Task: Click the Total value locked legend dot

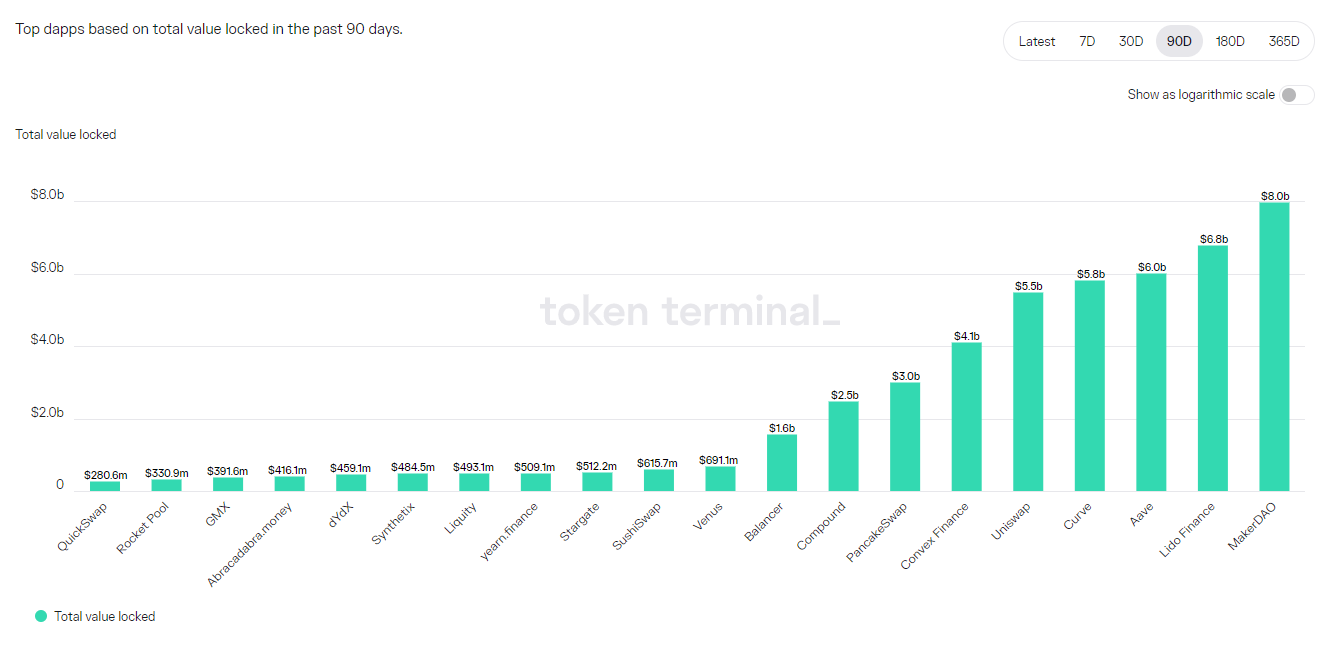Action: coord(41,616)
